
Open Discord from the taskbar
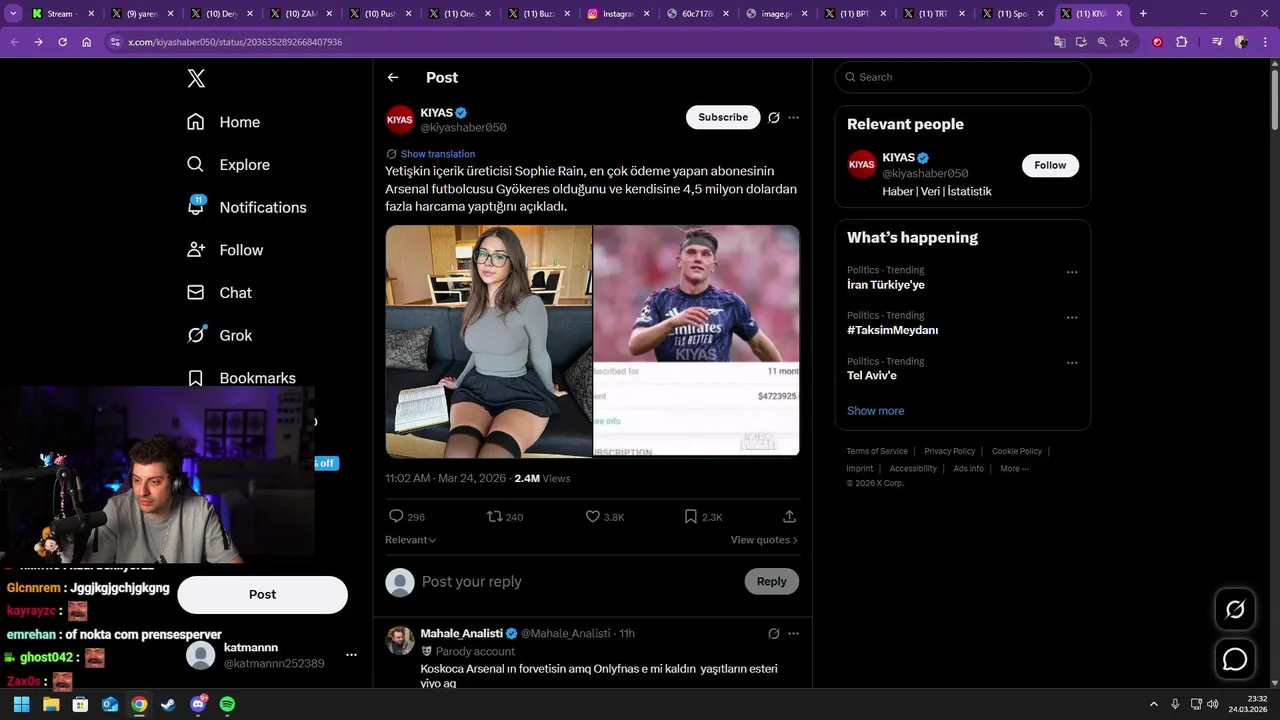pos(198,705)
